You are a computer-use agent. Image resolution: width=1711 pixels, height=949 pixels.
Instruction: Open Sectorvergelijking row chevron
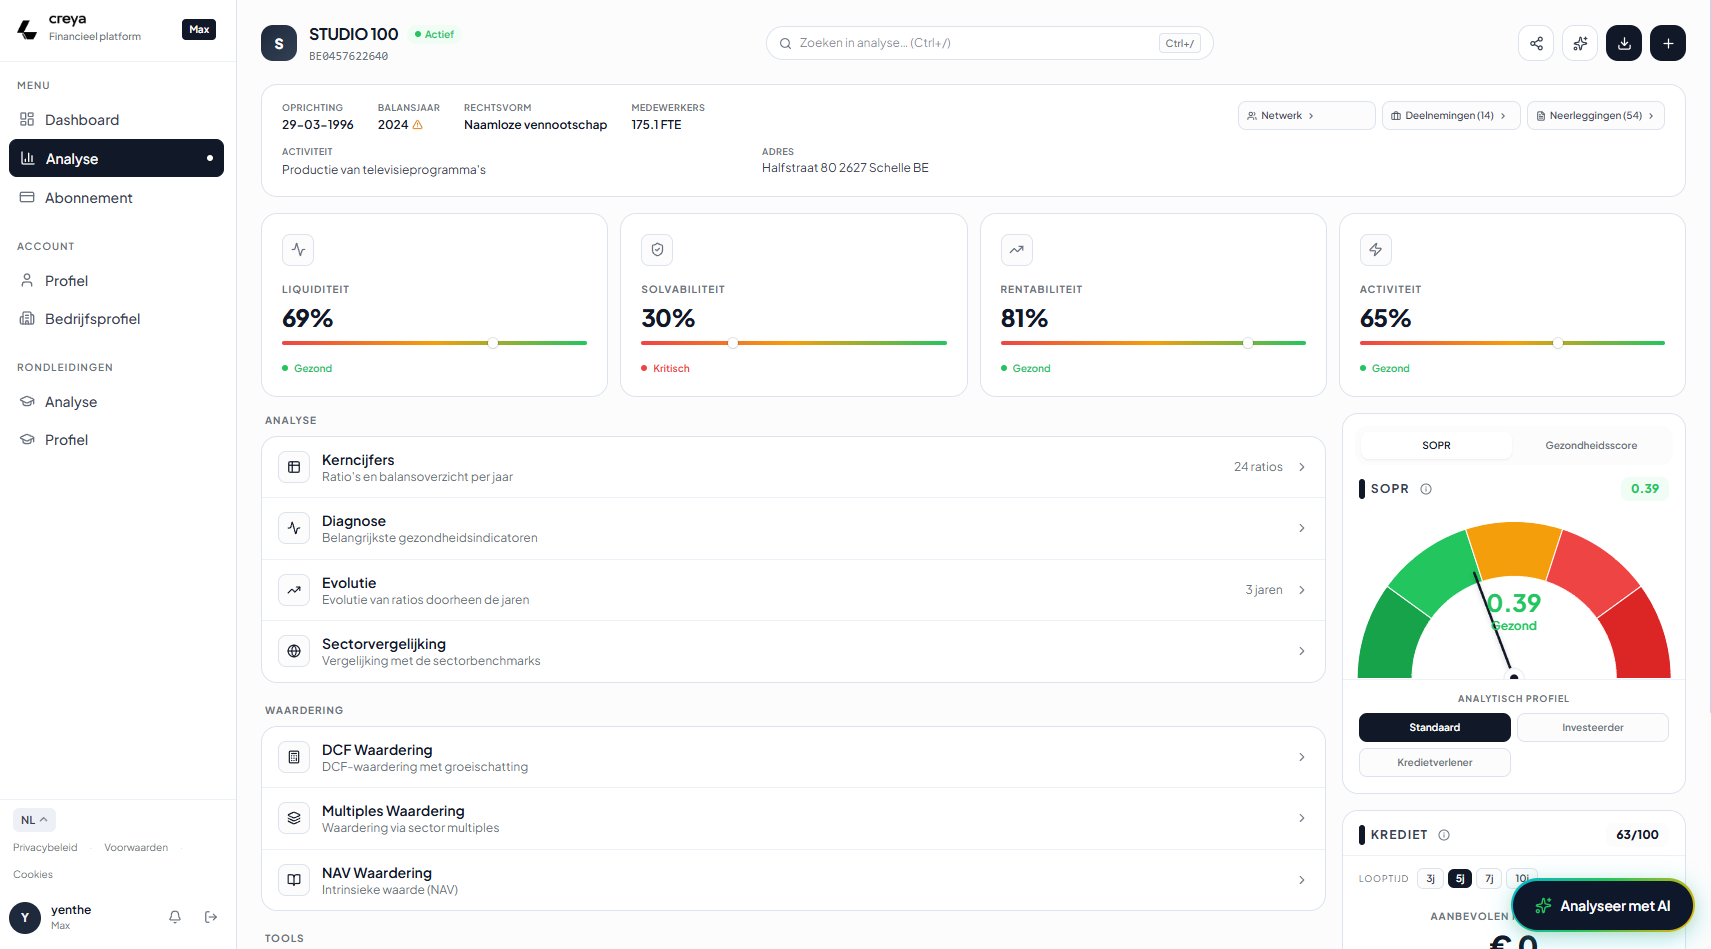[1302, 651]
